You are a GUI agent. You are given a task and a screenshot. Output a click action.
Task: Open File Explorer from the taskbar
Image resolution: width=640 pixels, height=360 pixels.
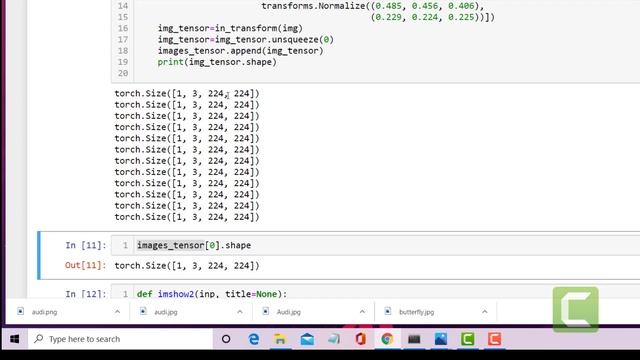click(280, 339)
